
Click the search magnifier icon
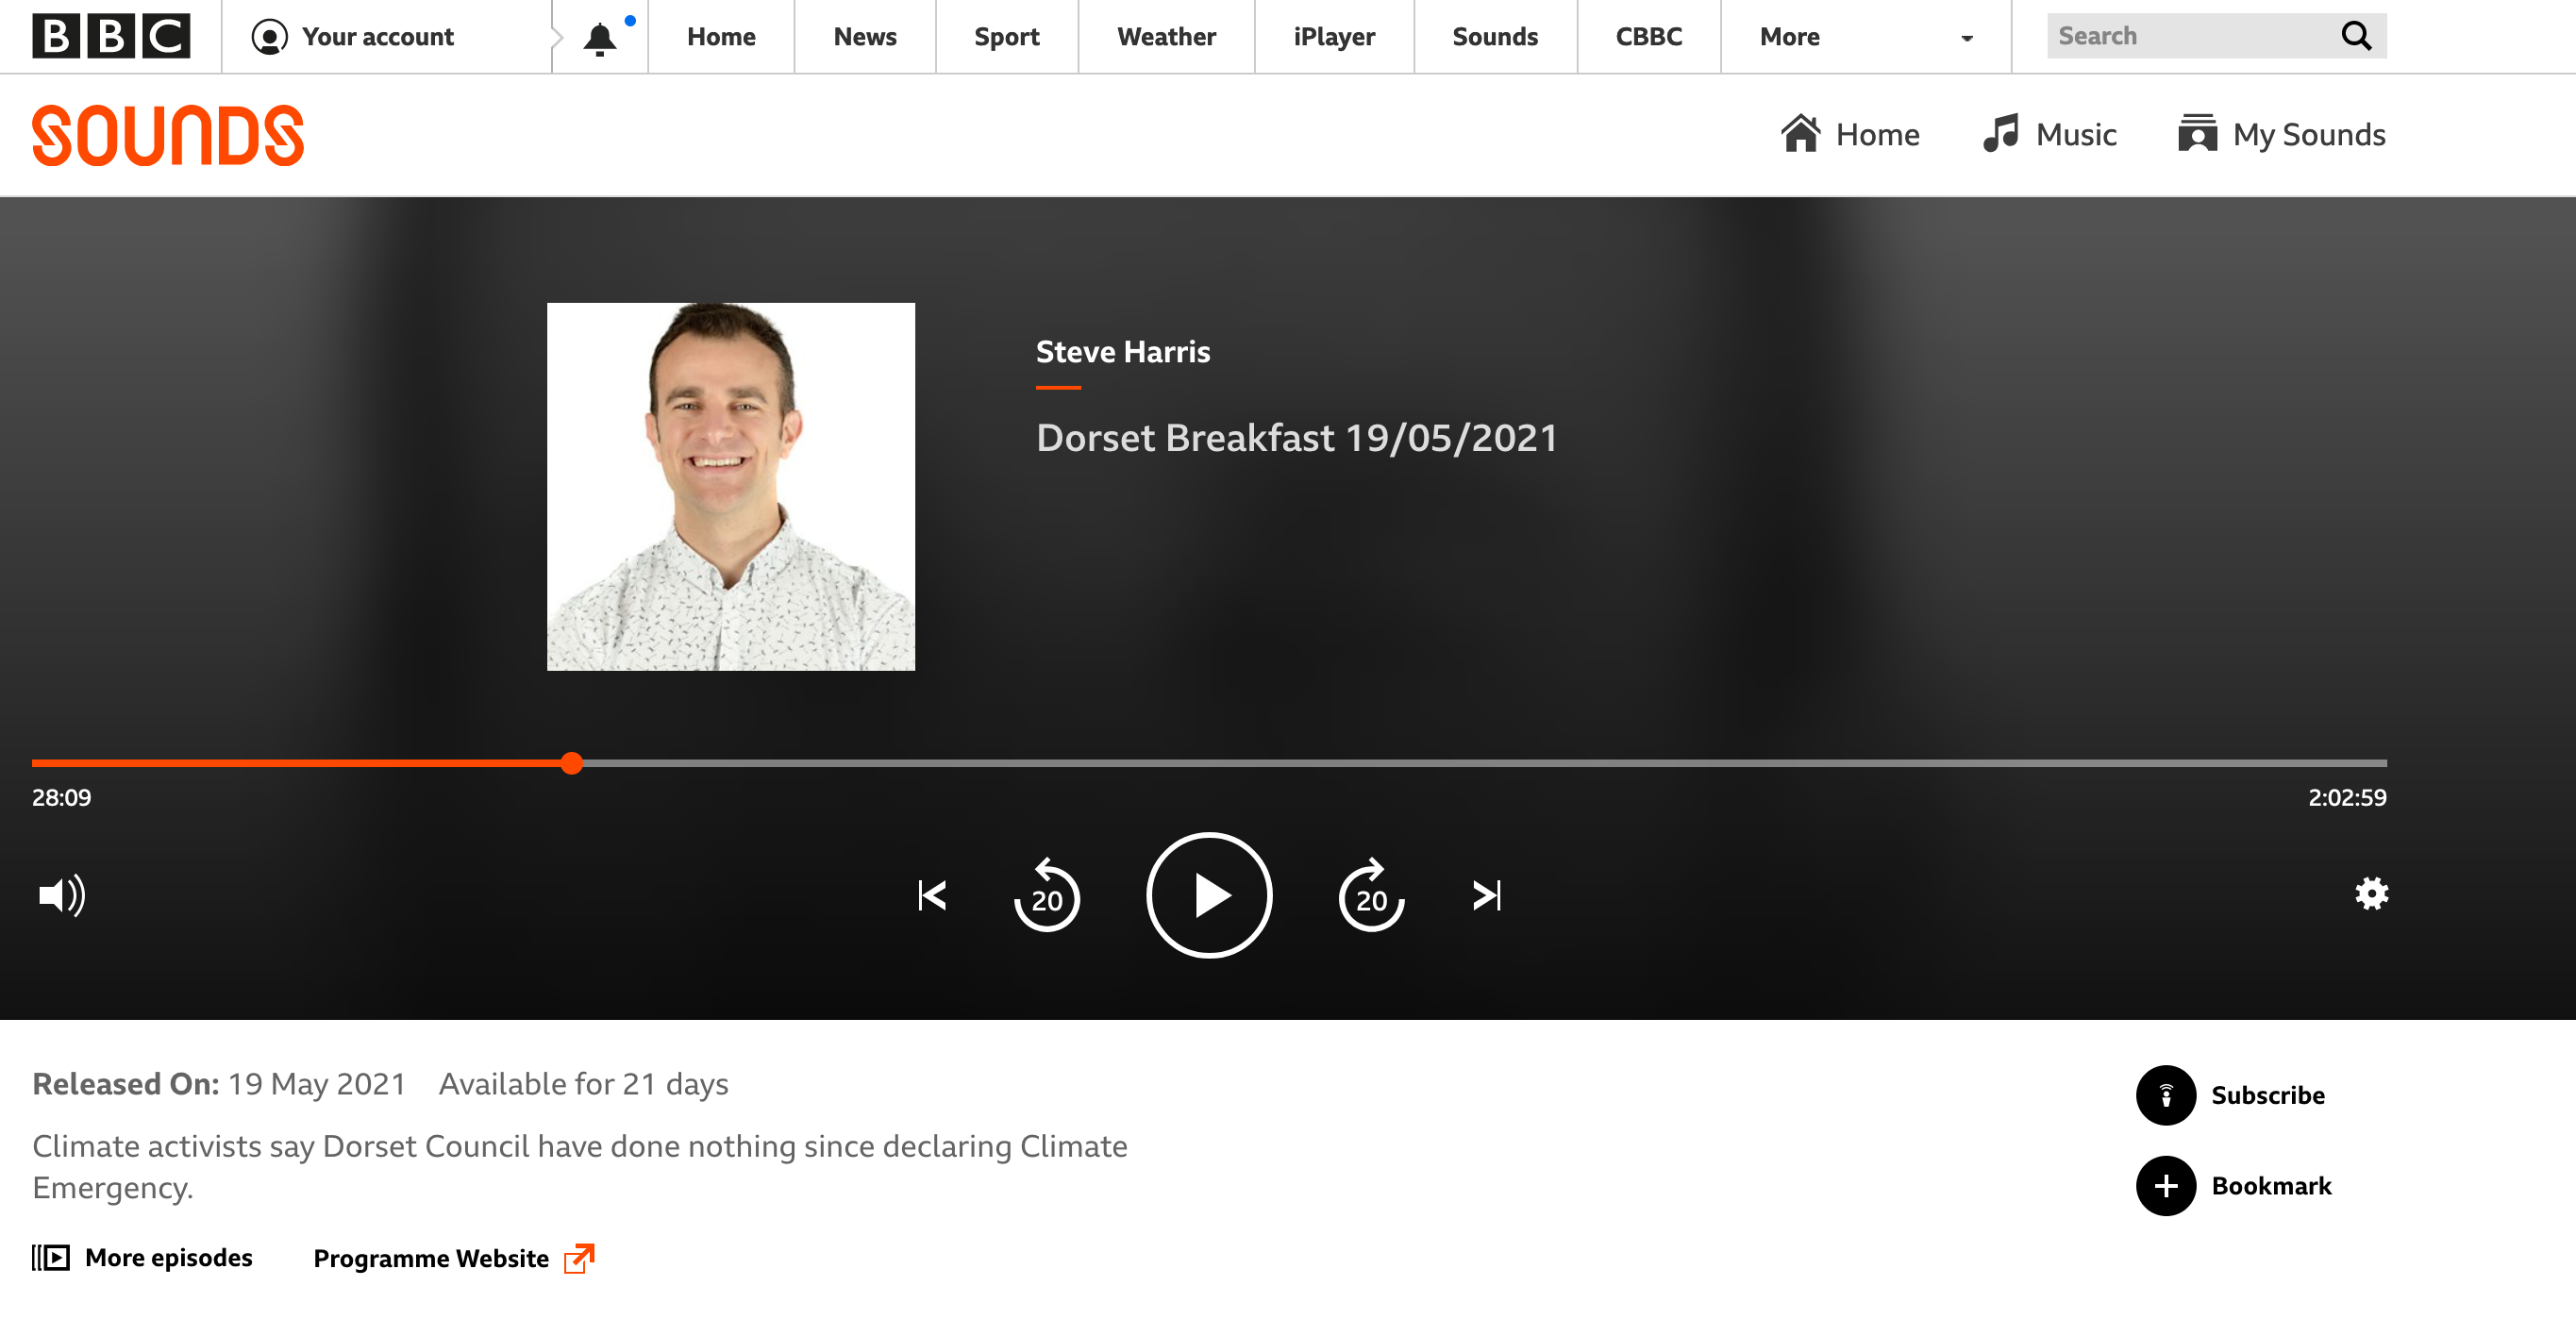click(2357, 36)
